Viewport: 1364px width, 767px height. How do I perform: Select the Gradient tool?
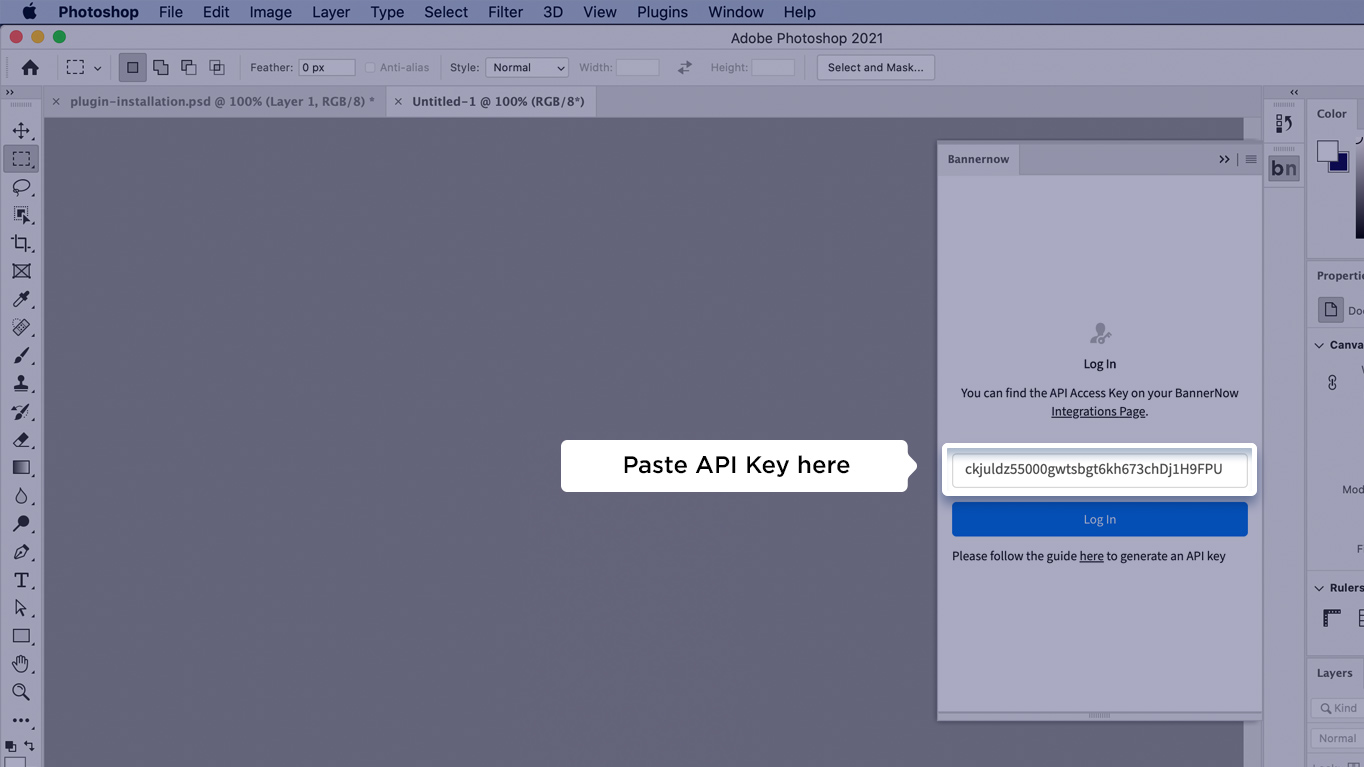[21, 468]
